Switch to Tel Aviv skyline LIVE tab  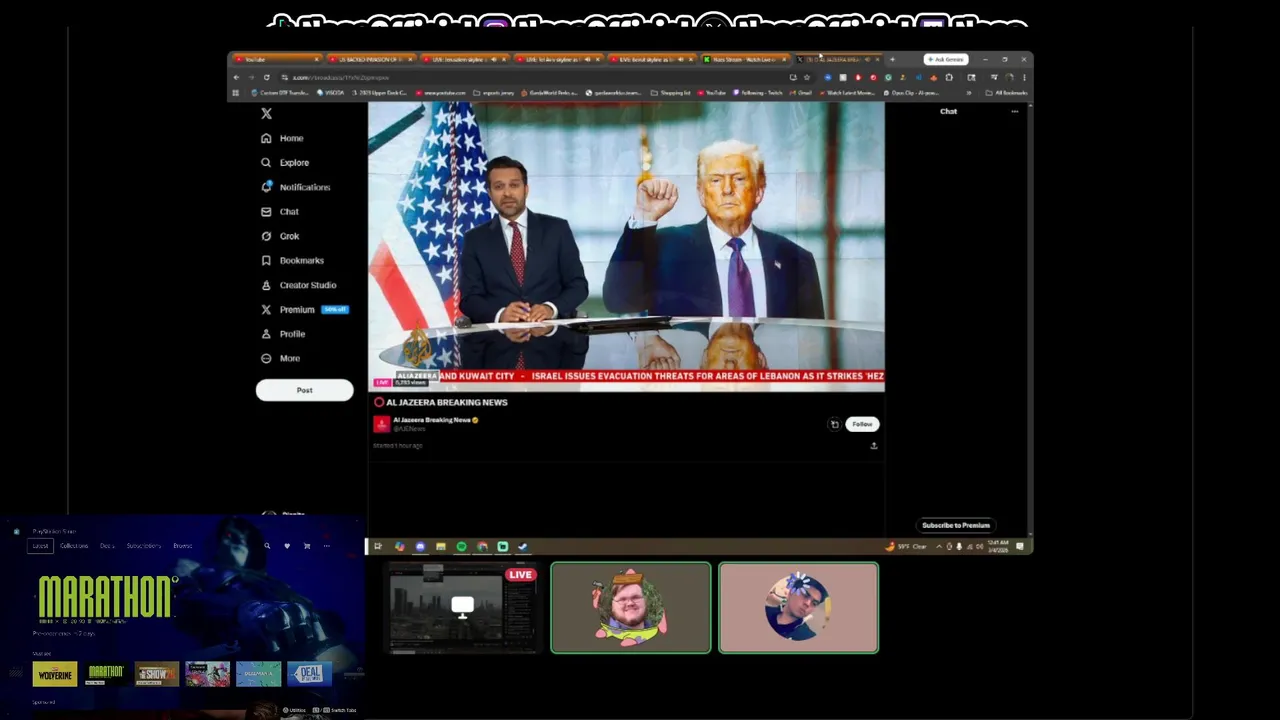pyautogui.click(x=560, y=59)
